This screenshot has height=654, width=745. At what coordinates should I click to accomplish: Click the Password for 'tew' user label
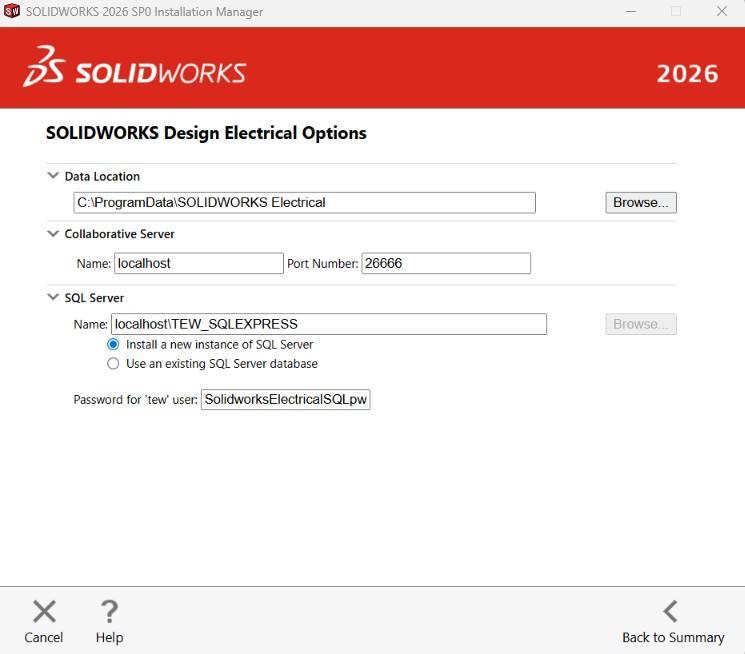point(135,400)
